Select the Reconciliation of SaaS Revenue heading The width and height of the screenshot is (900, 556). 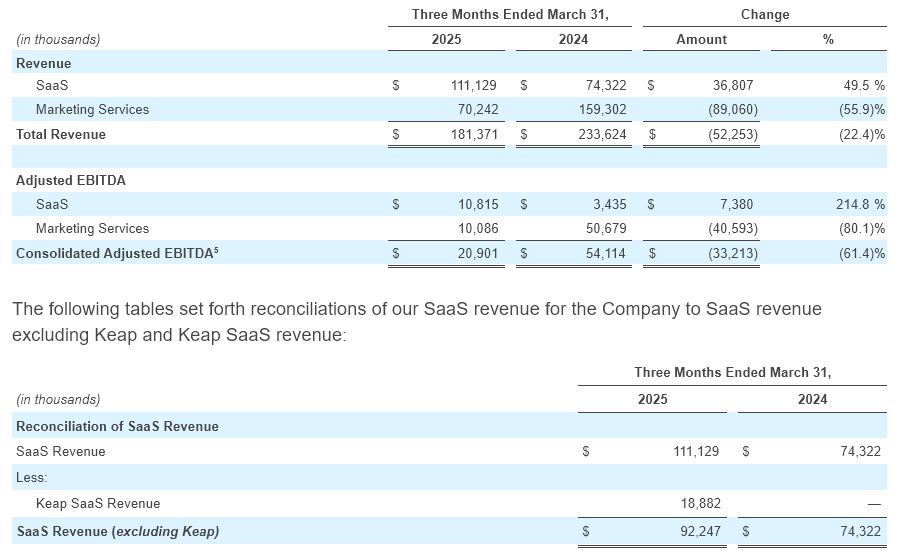coord(117,427)
